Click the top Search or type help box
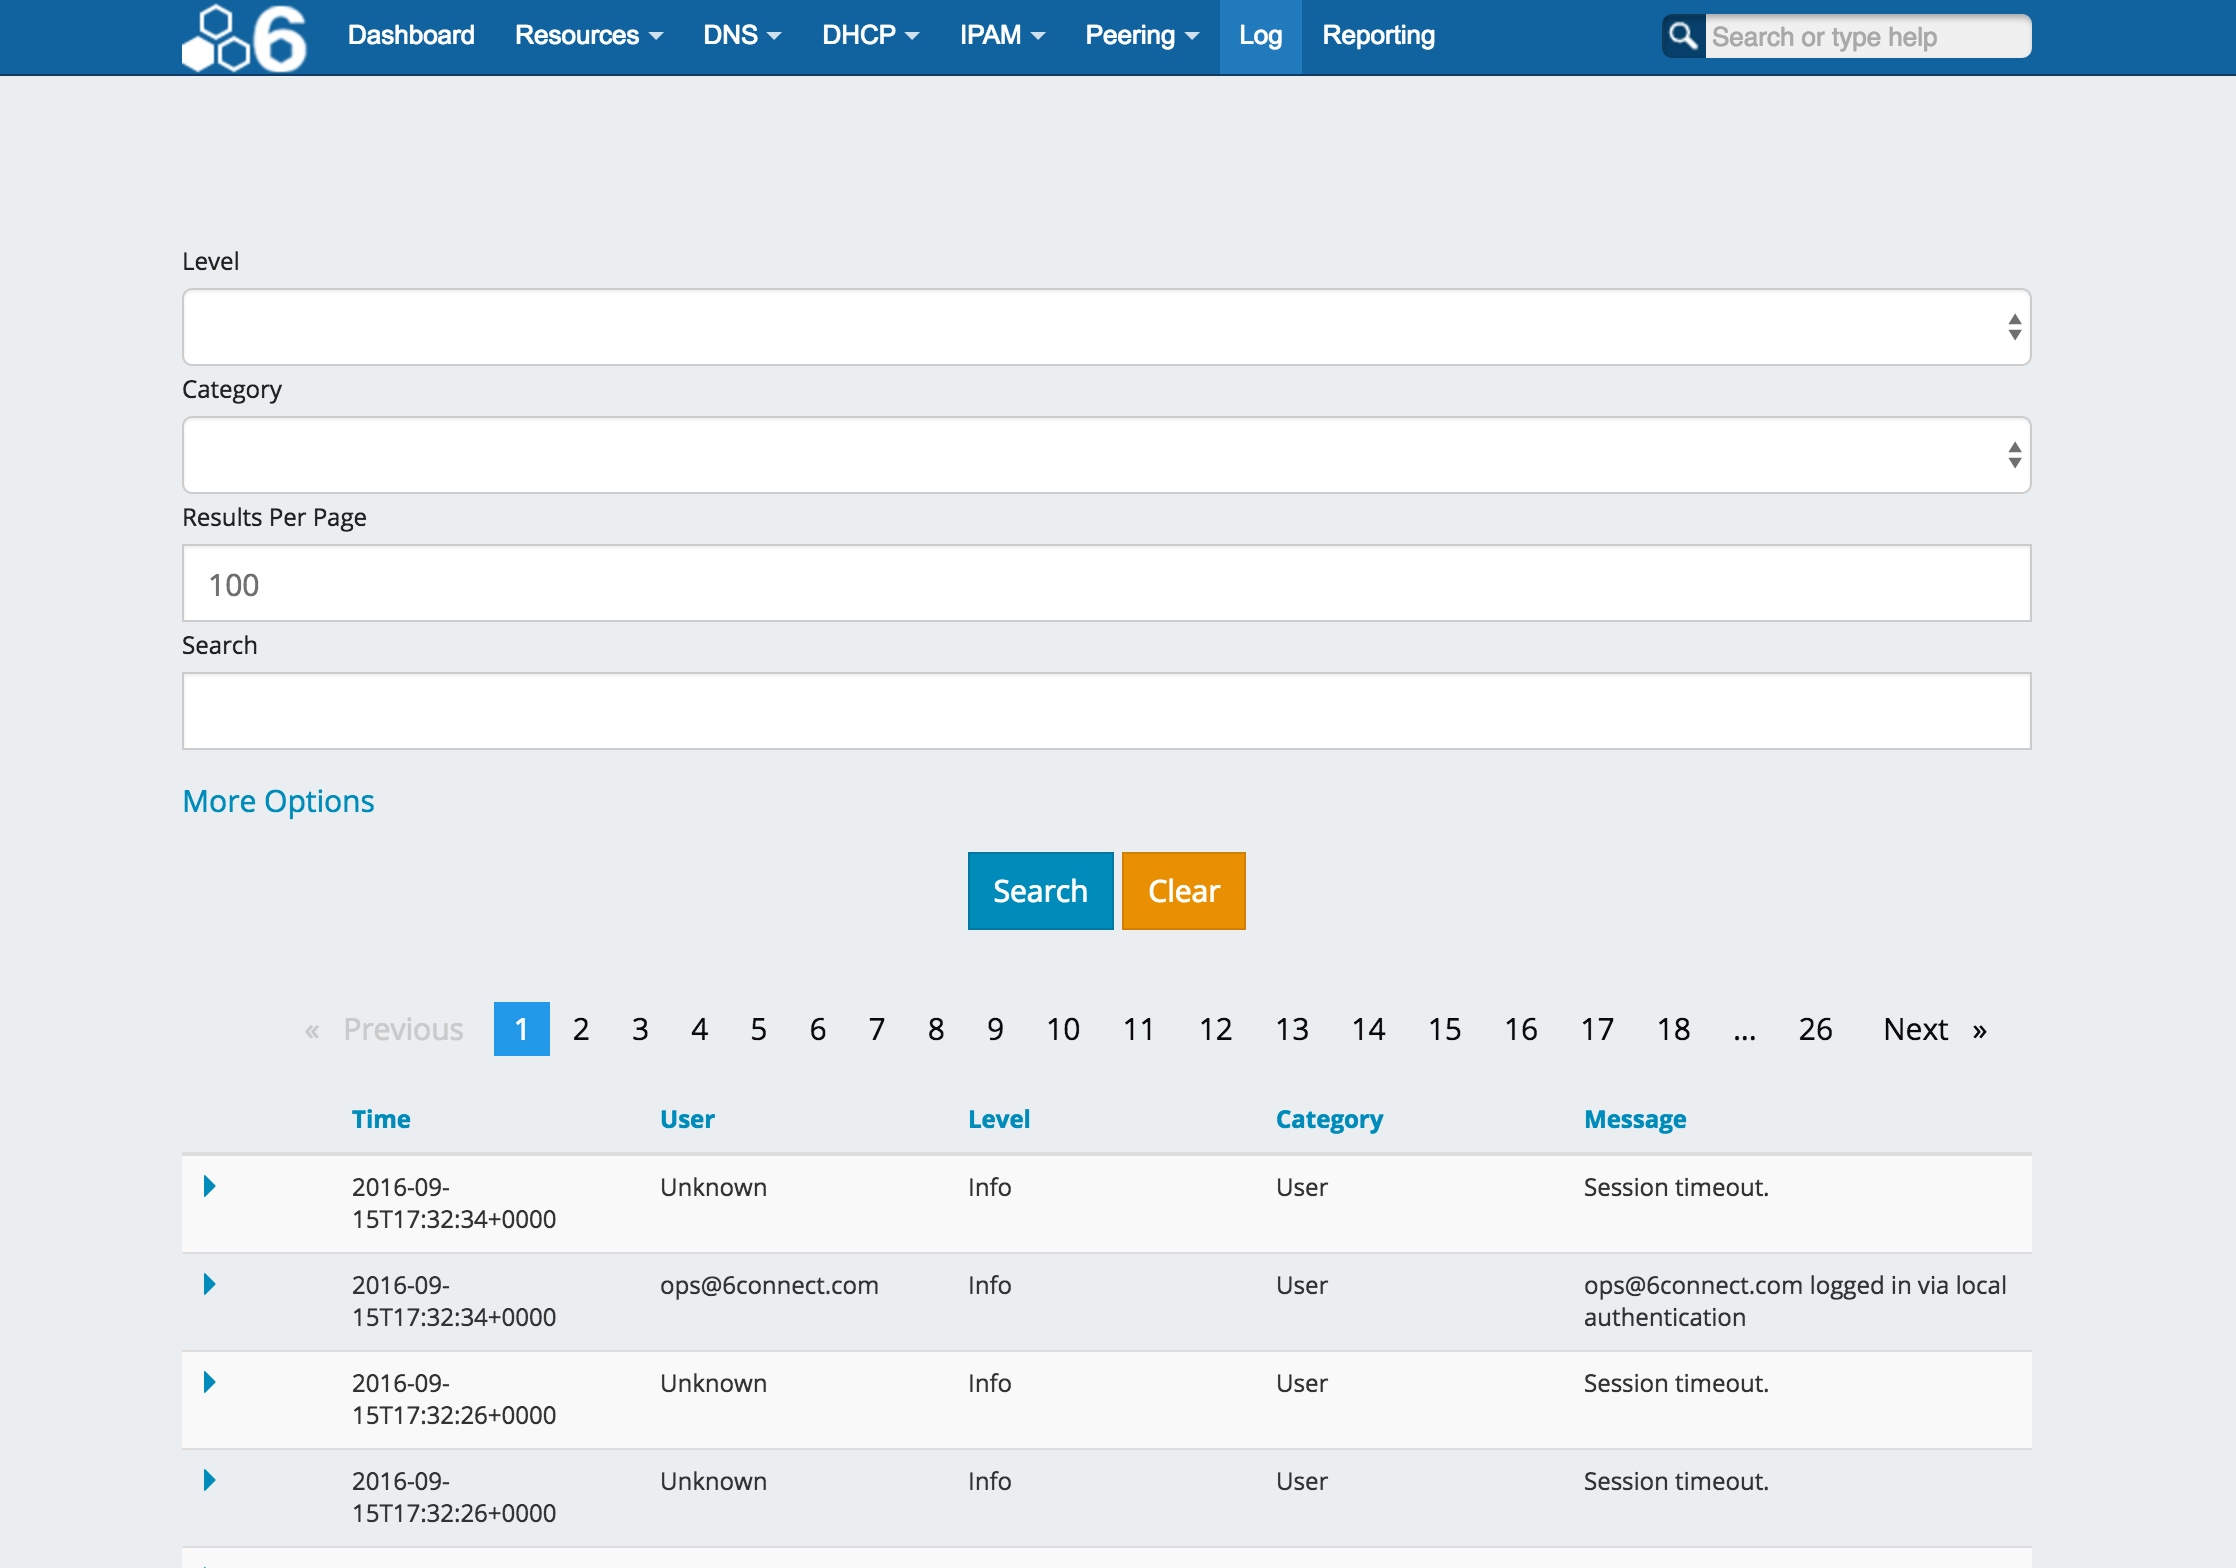Viewport: 2236px width, 1568px height. coord(1866,37)
